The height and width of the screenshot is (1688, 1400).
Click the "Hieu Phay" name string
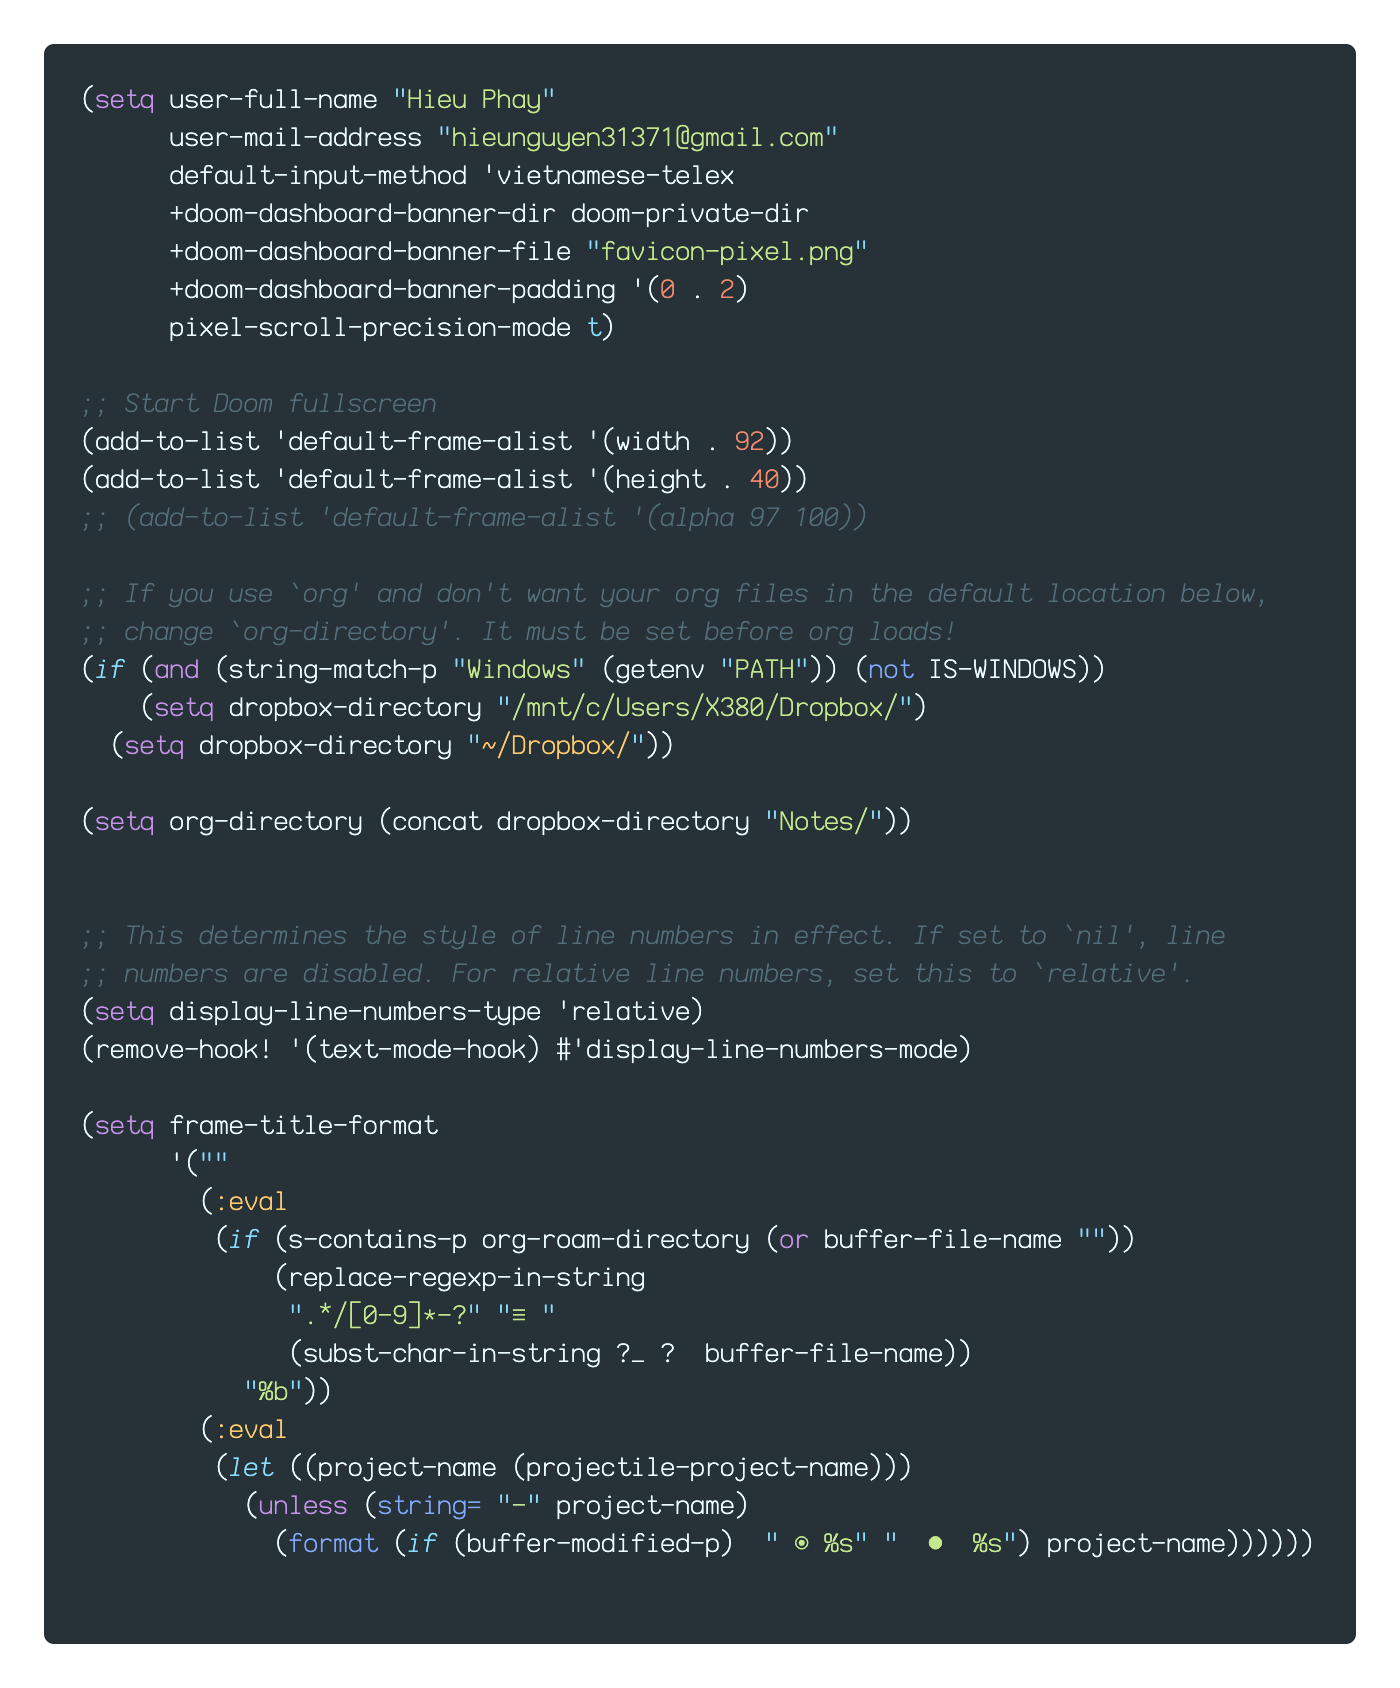[x=474, y=100]
